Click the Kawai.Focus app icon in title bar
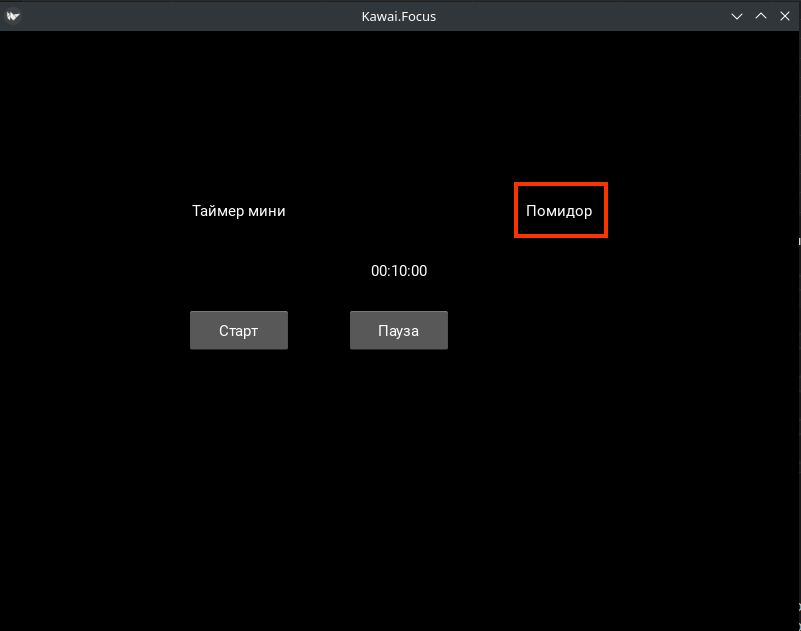The image size is (801, 631). pos(13,16)
